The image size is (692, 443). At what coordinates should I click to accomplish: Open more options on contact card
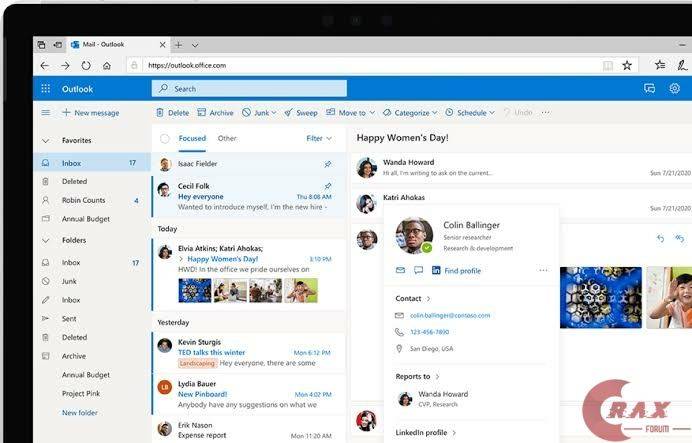(543, 270)
